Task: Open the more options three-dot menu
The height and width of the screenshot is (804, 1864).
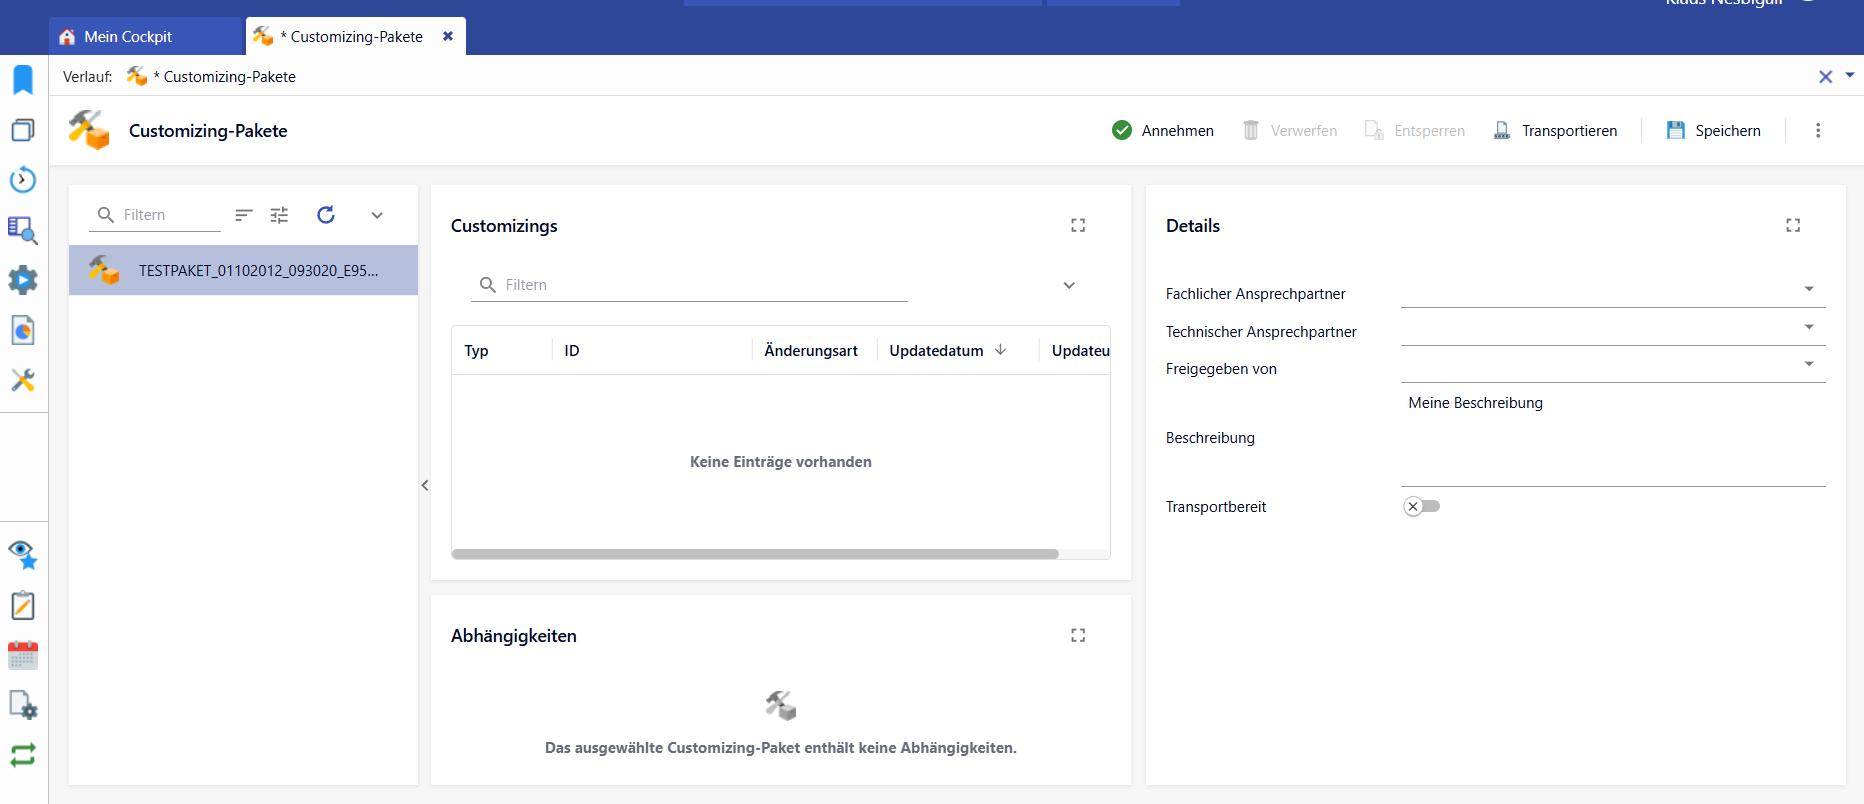Action: 1818,131
